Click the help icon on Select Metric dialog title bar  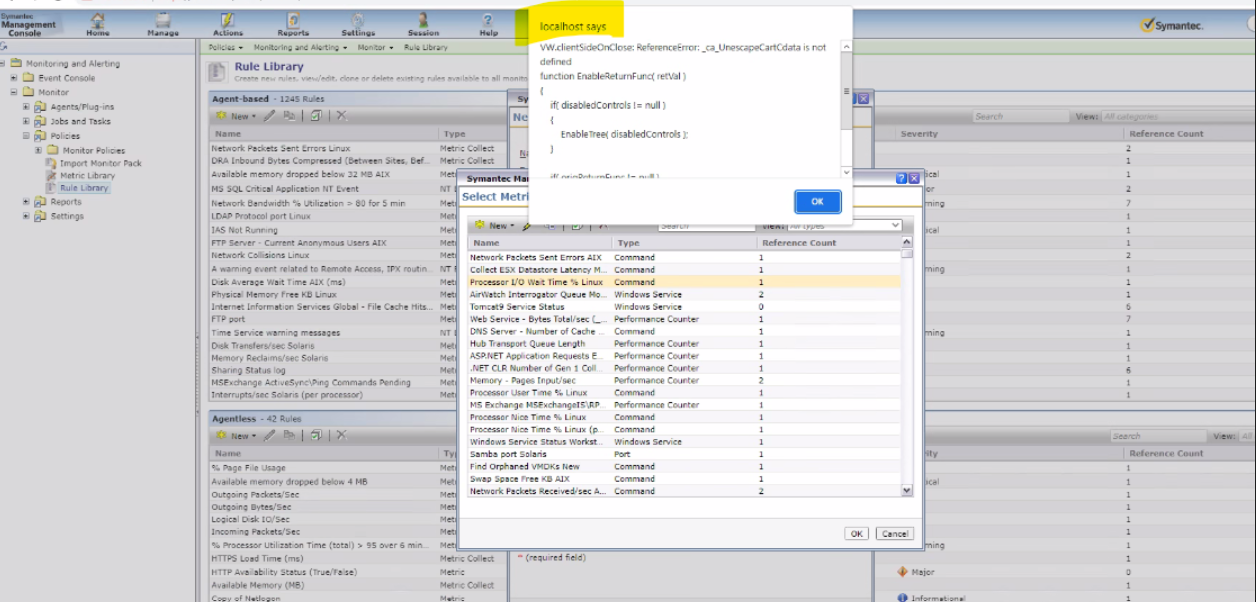pyautogui.click(x=901, y=178)
